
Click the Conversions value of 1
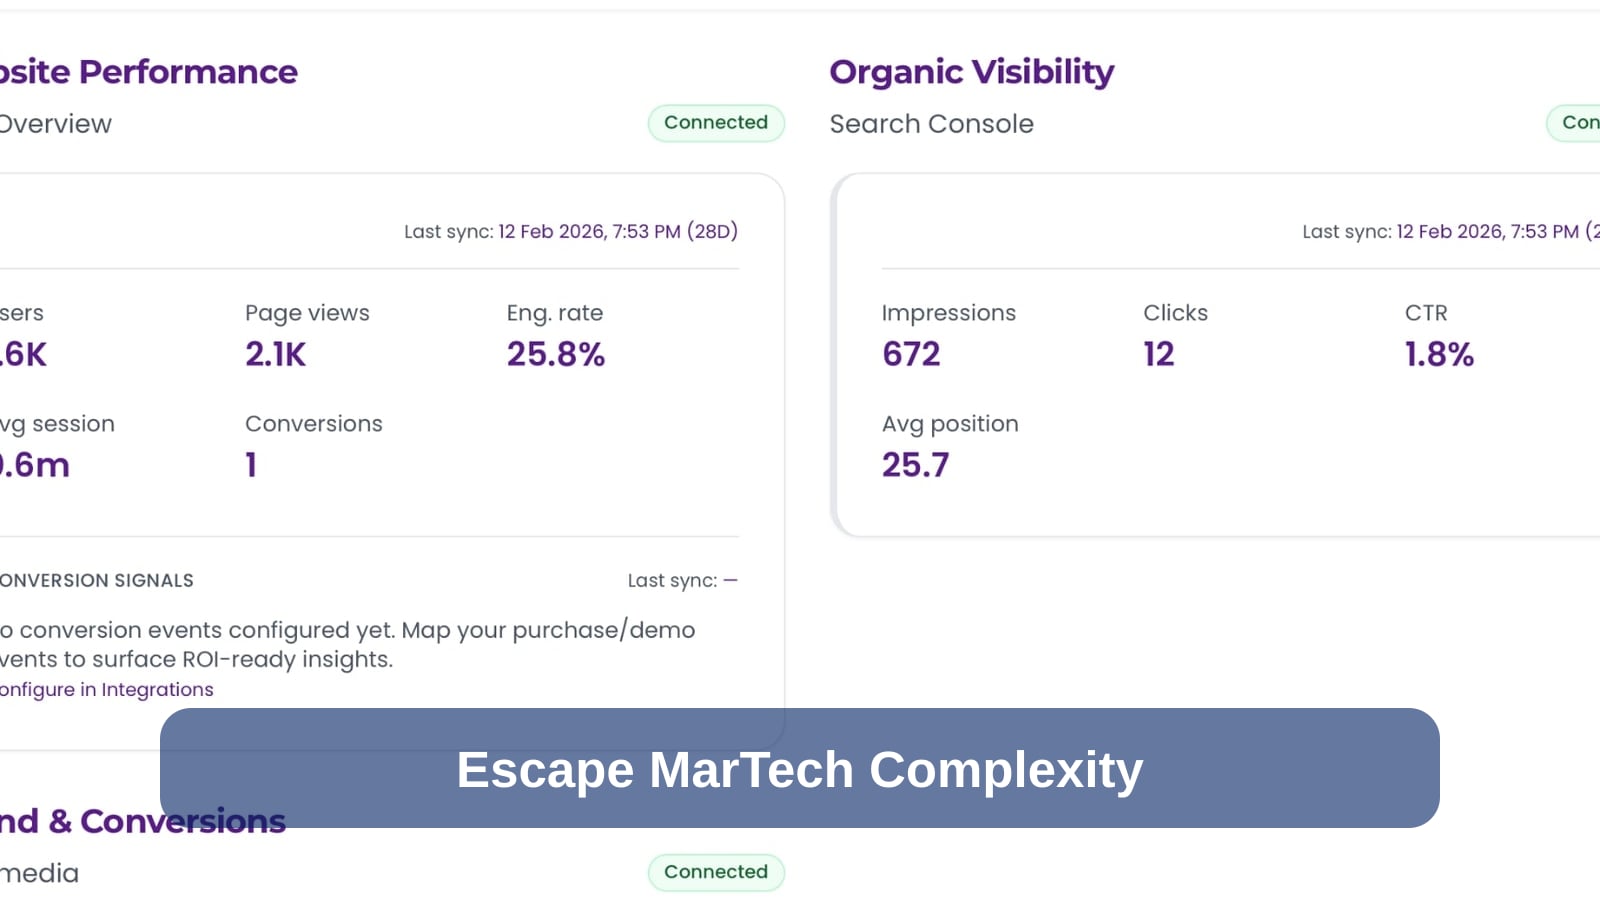[x=251, y=465]
